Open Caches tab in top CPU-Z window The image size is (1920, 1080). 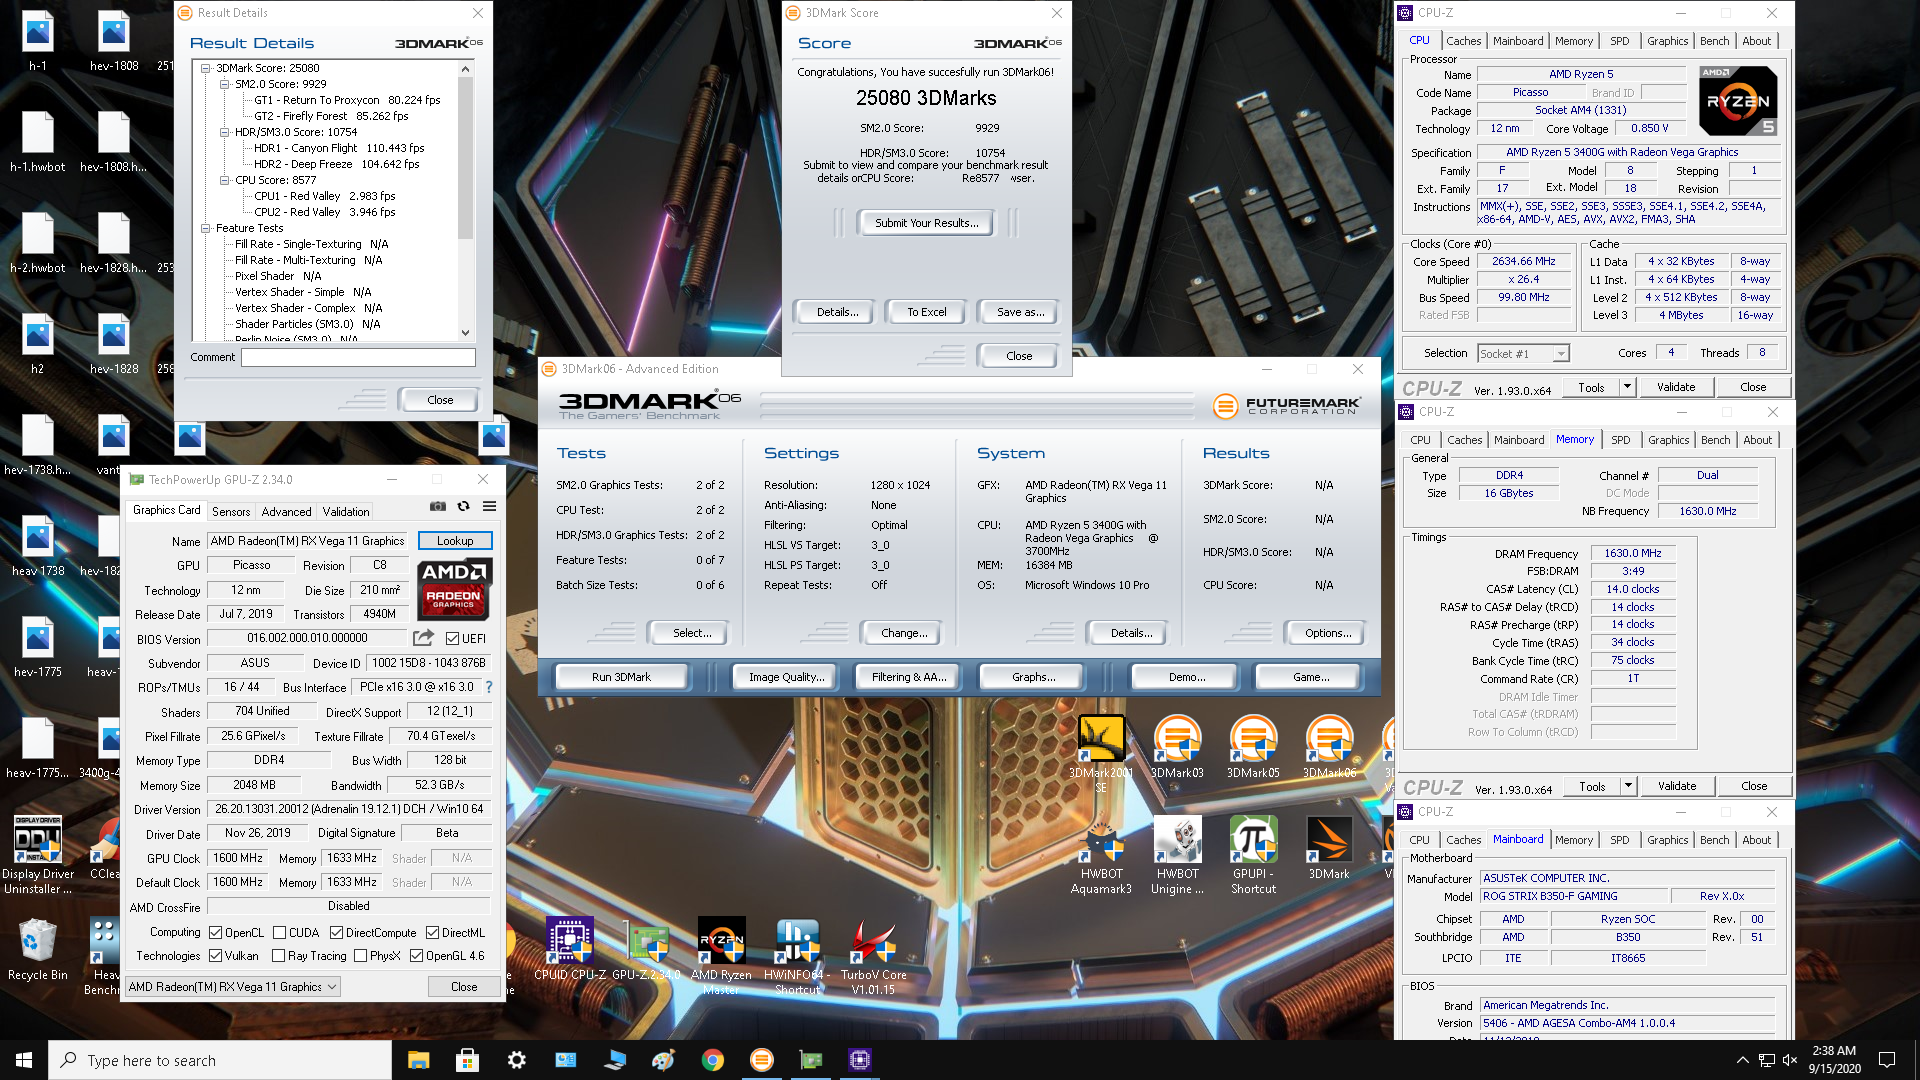[1463, 41]
